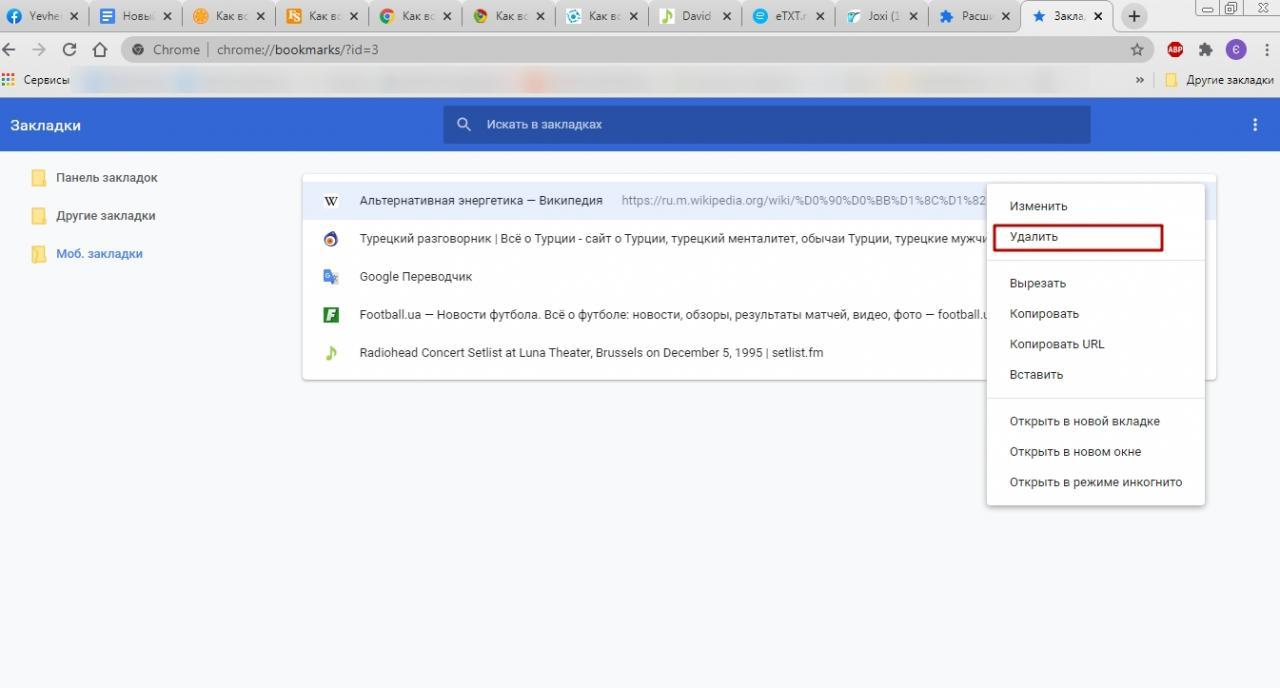Click the Сервисы shortcut label
1280x688 pixels.
pos(46,80)
